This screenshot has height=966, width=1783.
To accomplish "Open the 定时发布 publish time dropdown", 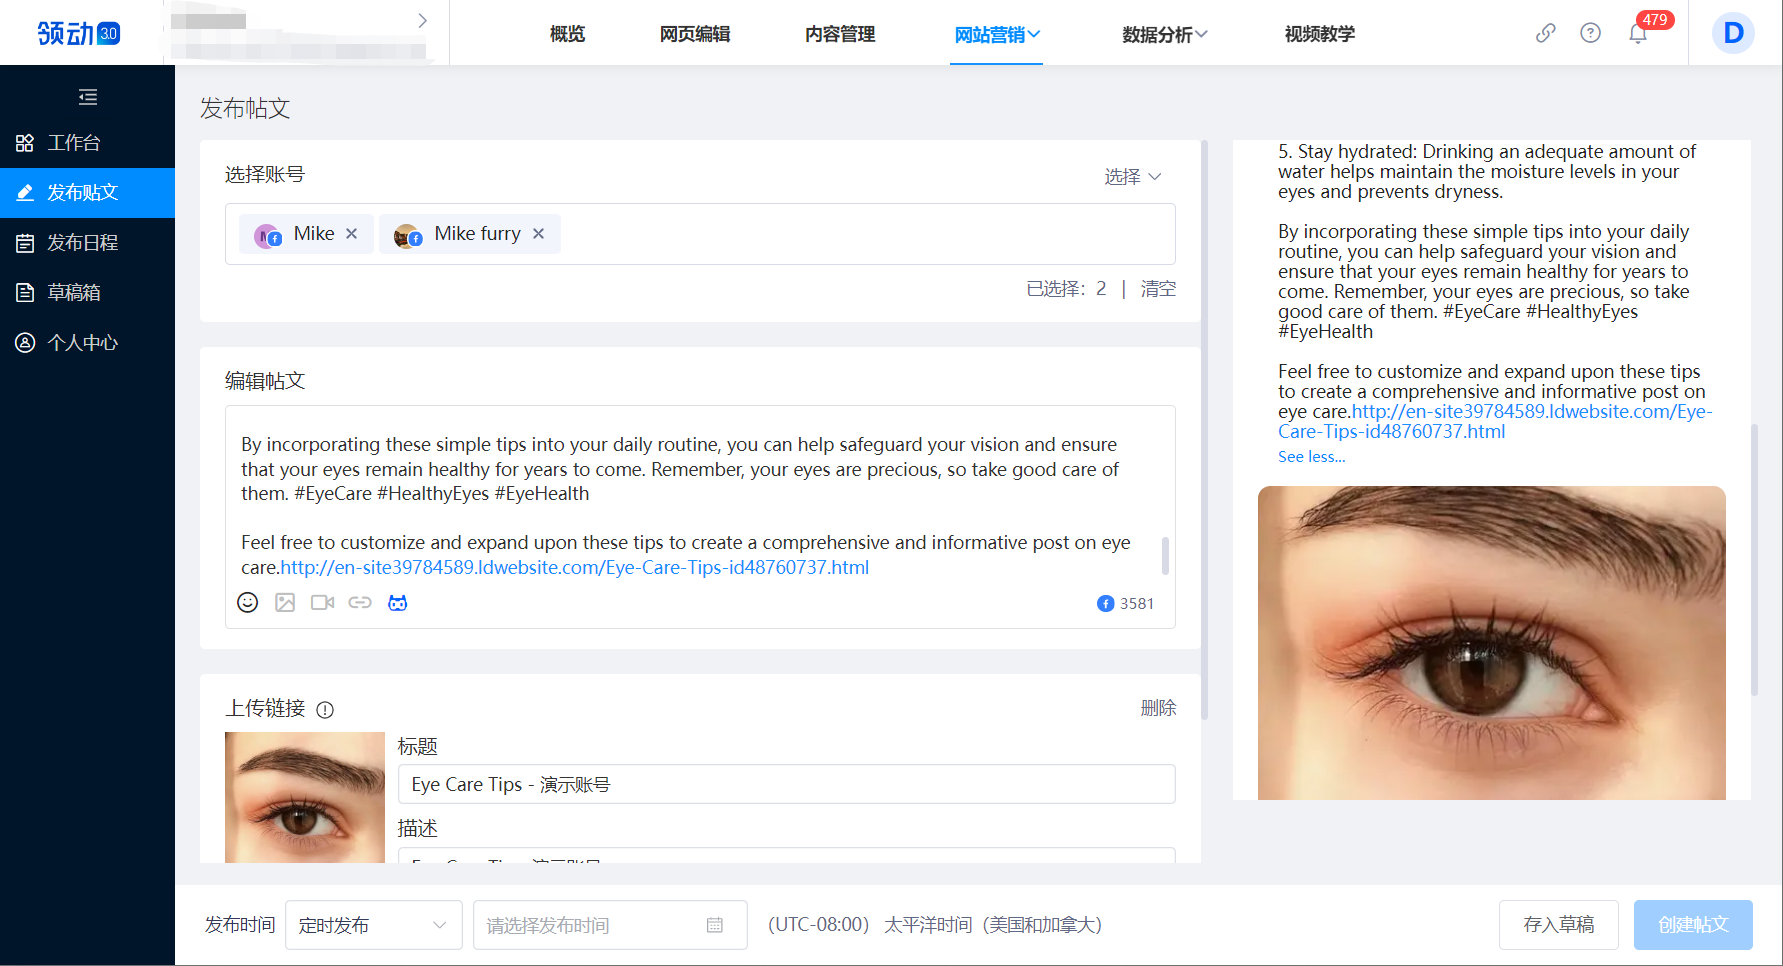I will (x=373, y=925).
